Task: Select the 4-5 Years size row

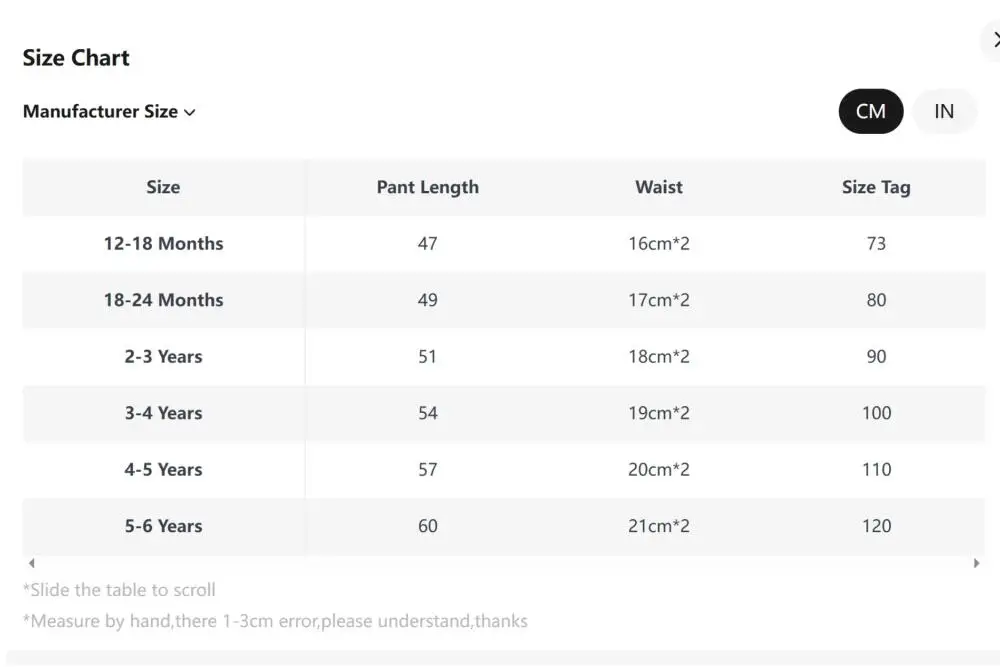Action: [x=504, y=469]
